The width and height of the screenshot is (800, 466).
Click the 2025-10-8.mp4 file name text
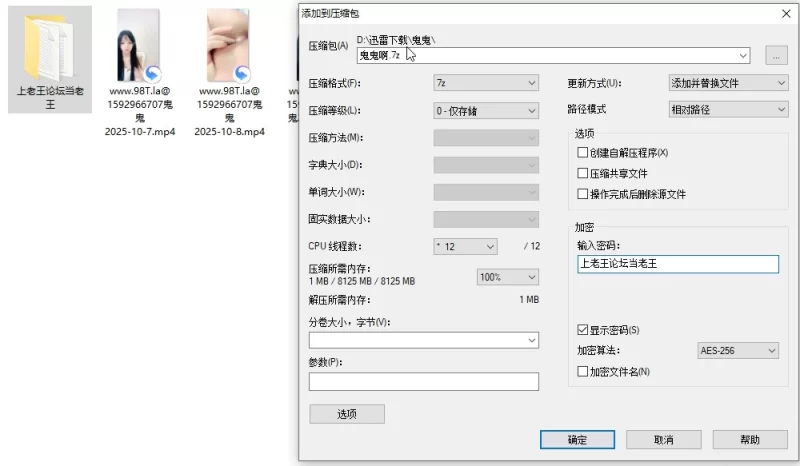click(230, 111)
